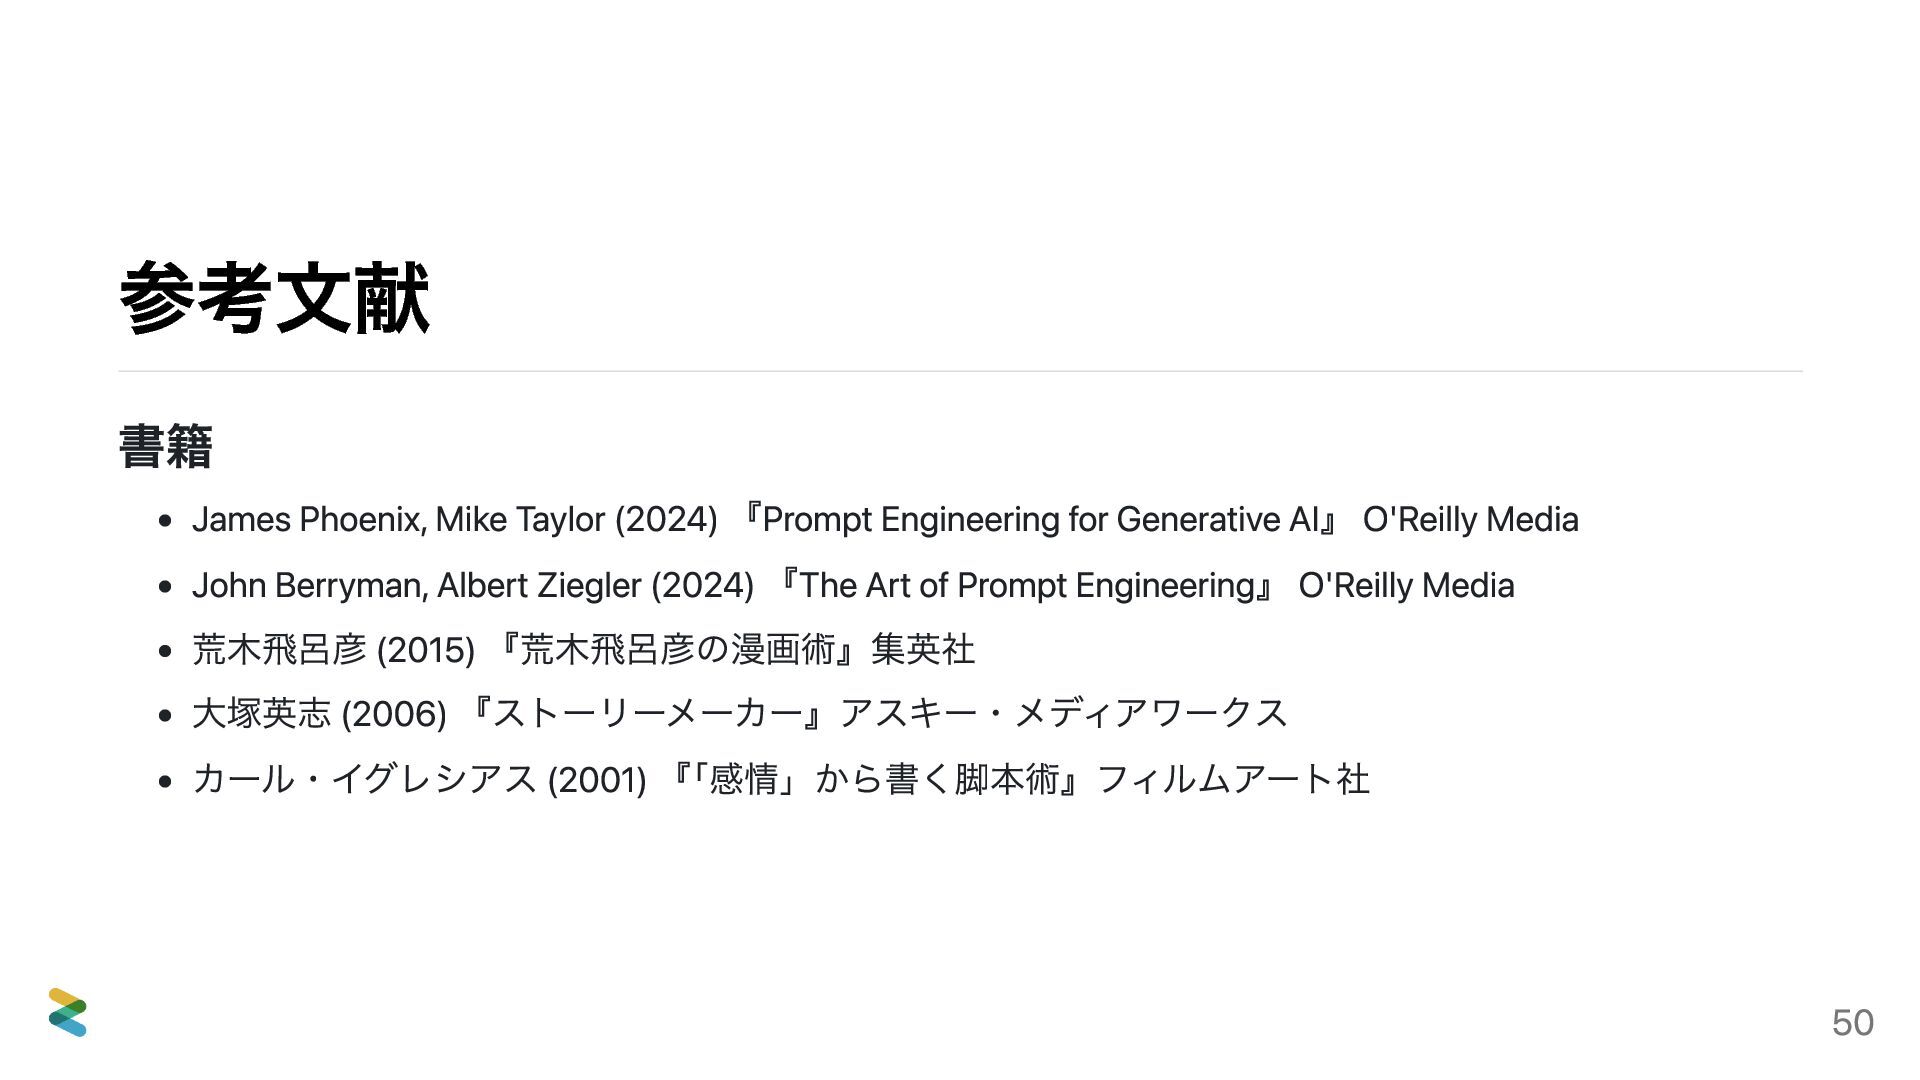The width and height of the screenshot is (1920, 1080).
Task: Click the 集英社 publisher name
Action: (923, 650)
